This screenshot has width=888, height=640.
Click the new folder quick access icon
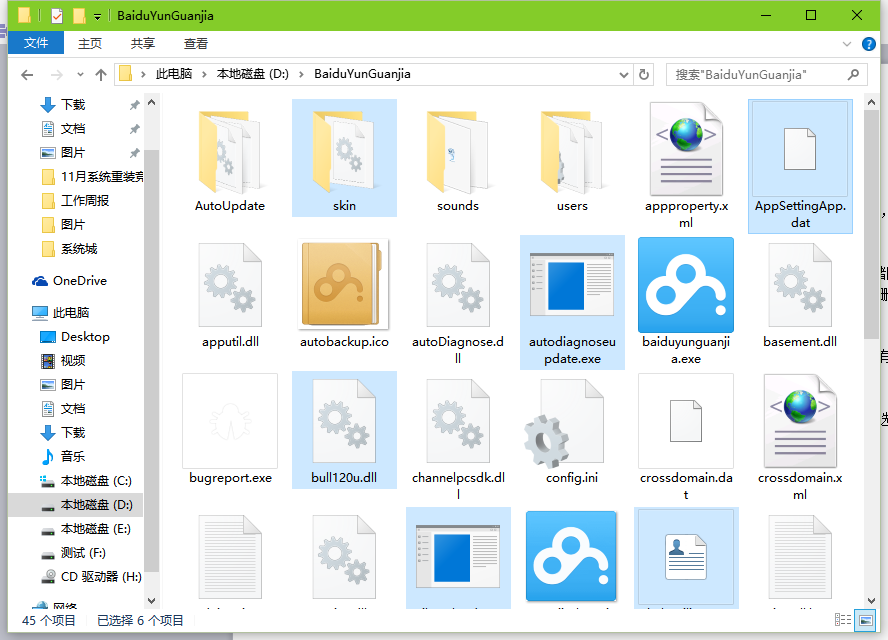79,16
